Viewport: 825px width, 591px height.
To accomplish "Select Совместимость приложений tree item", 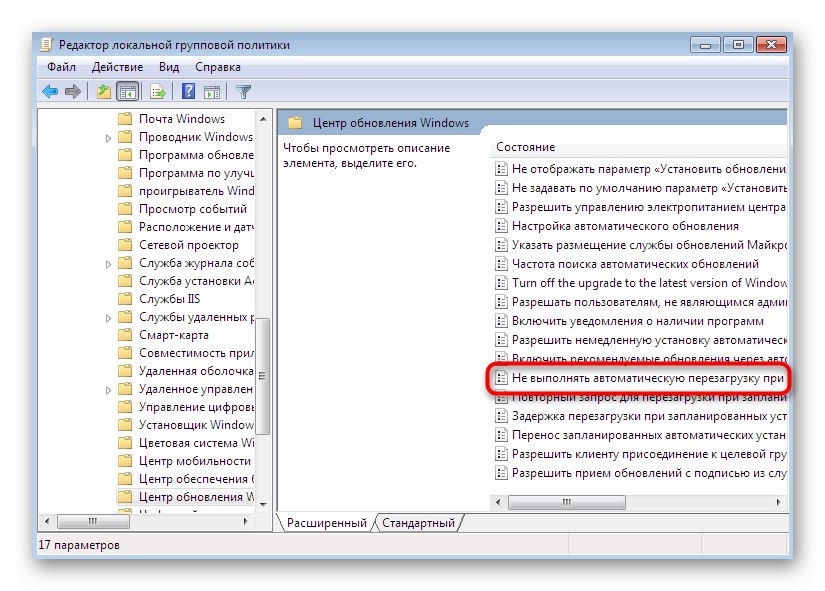I will click(196, 353).
